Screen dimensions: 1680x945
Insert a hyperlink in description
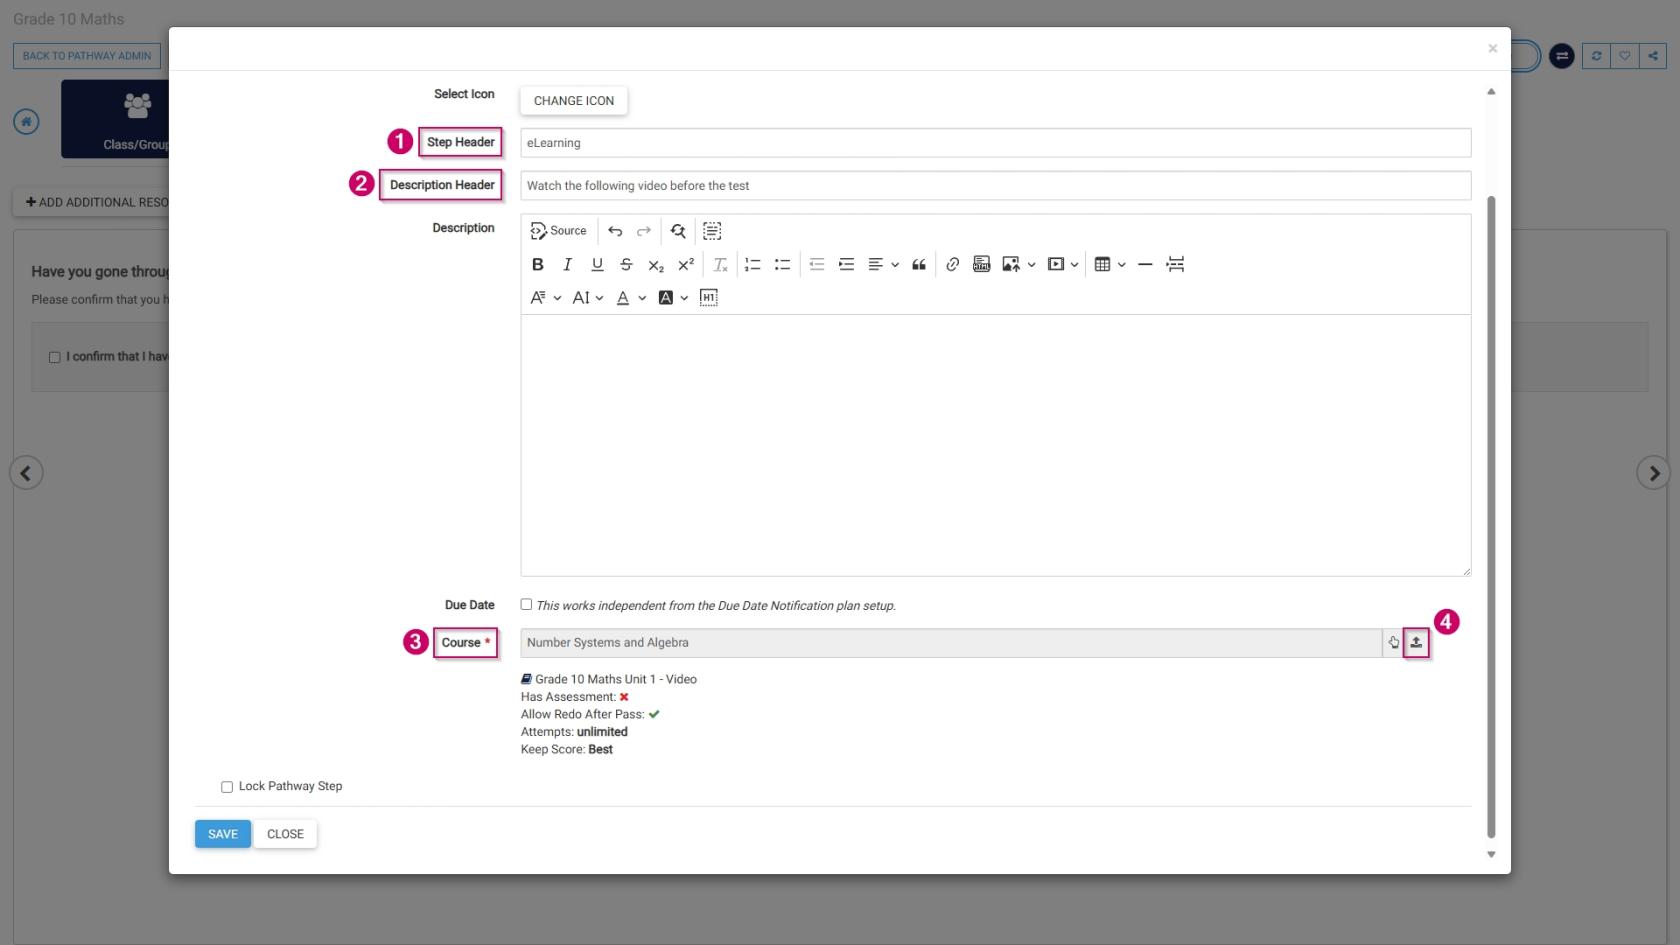(952, 265)
